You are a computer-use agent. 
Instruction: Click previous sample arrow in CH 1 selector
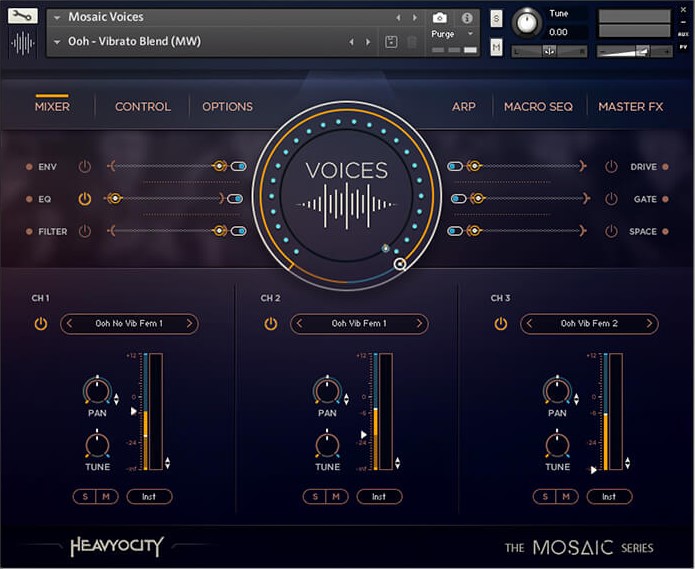click(69, 323)
